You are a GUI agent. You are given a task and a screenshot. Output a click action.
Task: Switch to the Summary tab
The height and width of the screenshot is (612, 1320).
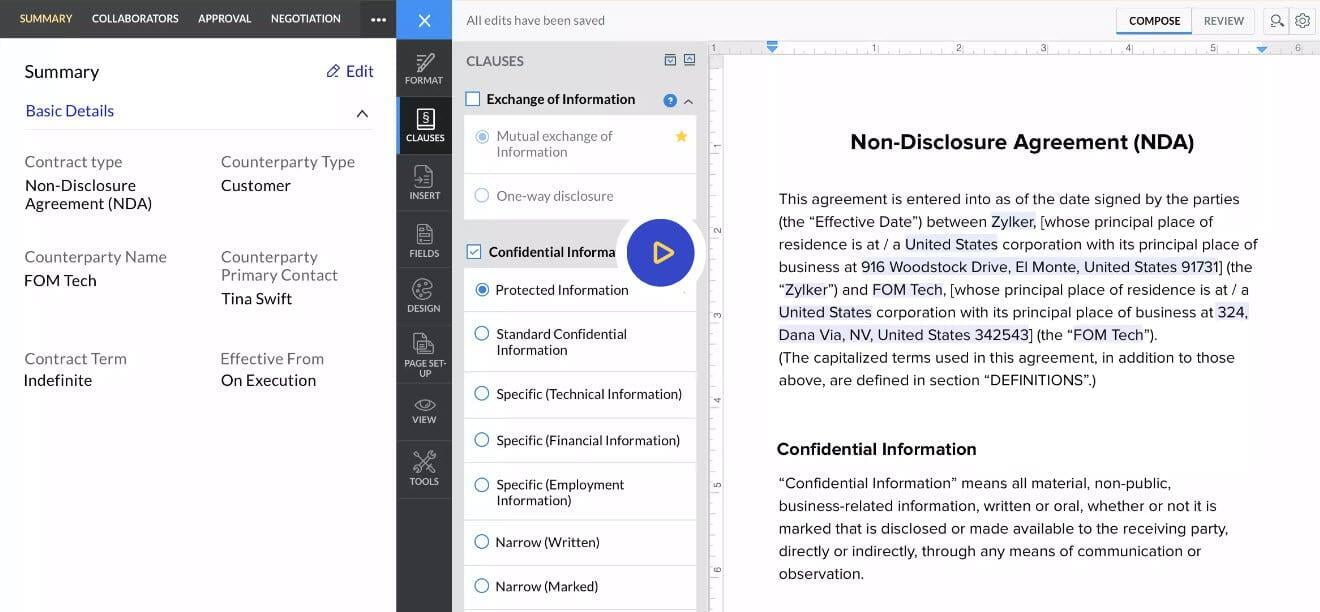(x=46, y=19)
